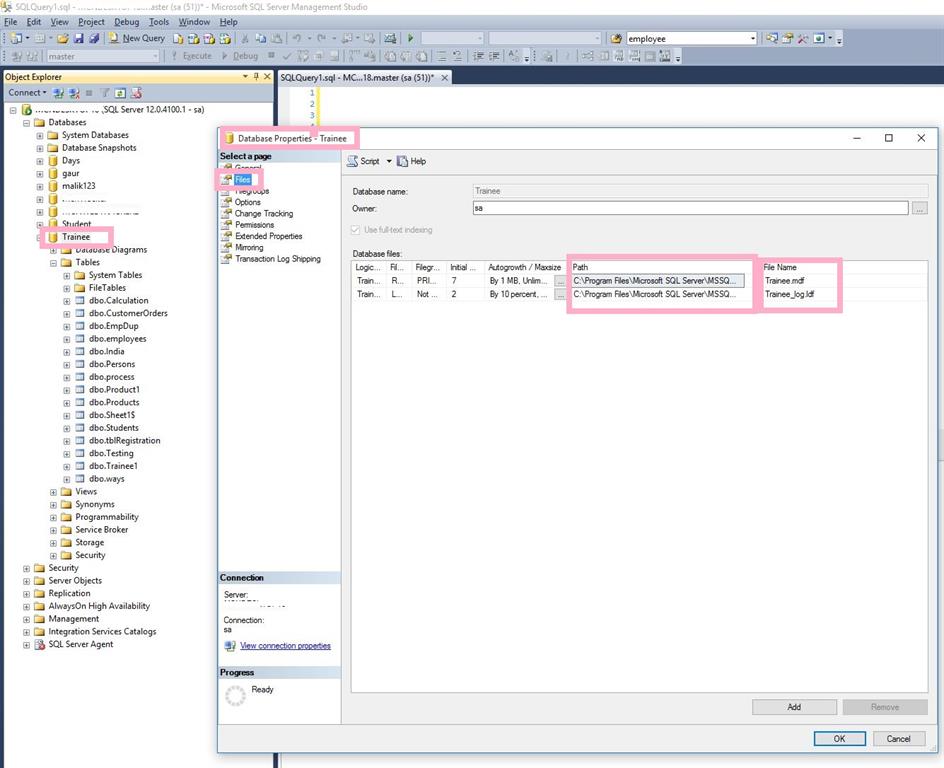Screen dimensions: 944x768
Task: Open Help in the Database Properties dialog
Action: pyautogui.click(x=411, y=161)
